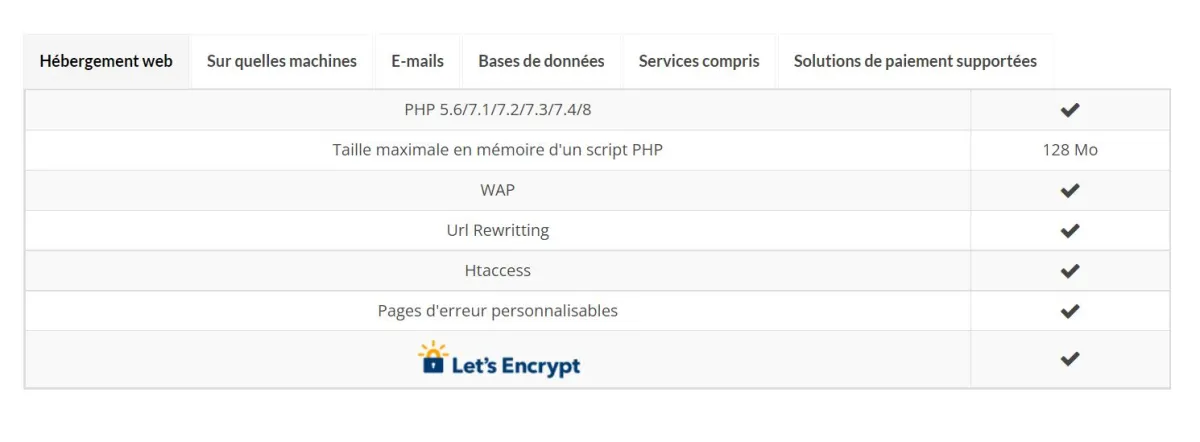Click the Url Rewritting checkmark icon

1069,231
